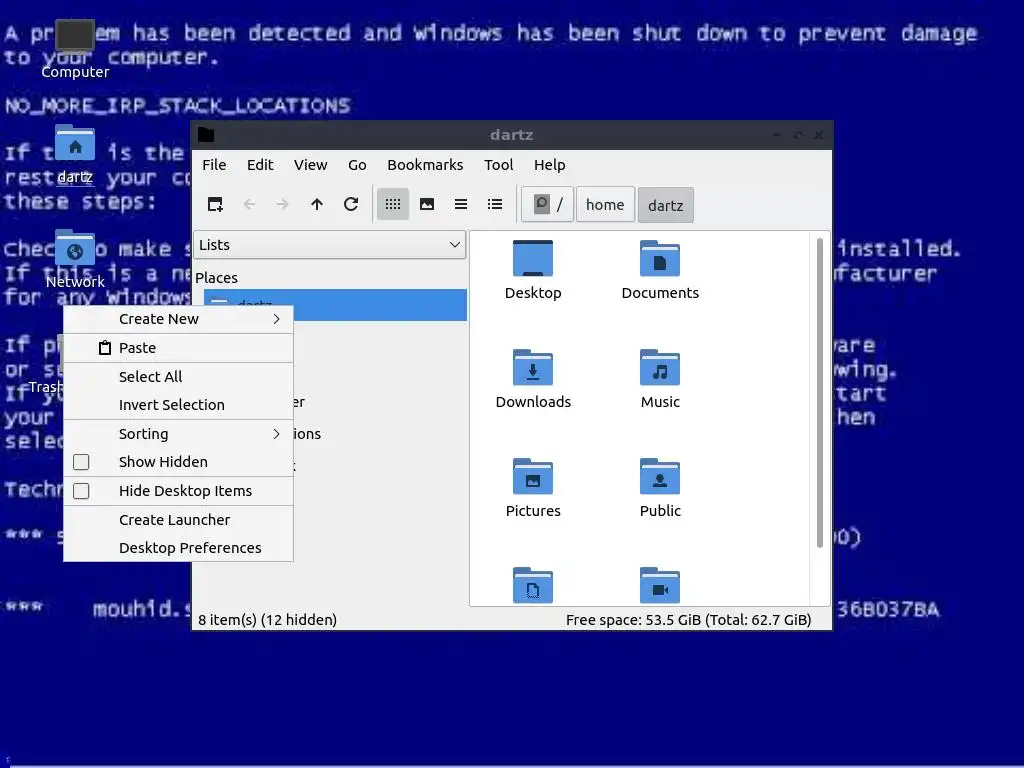Click the root filesystem path button
1024x768 pixels.
pyautogui.click(x=547, y=204)
